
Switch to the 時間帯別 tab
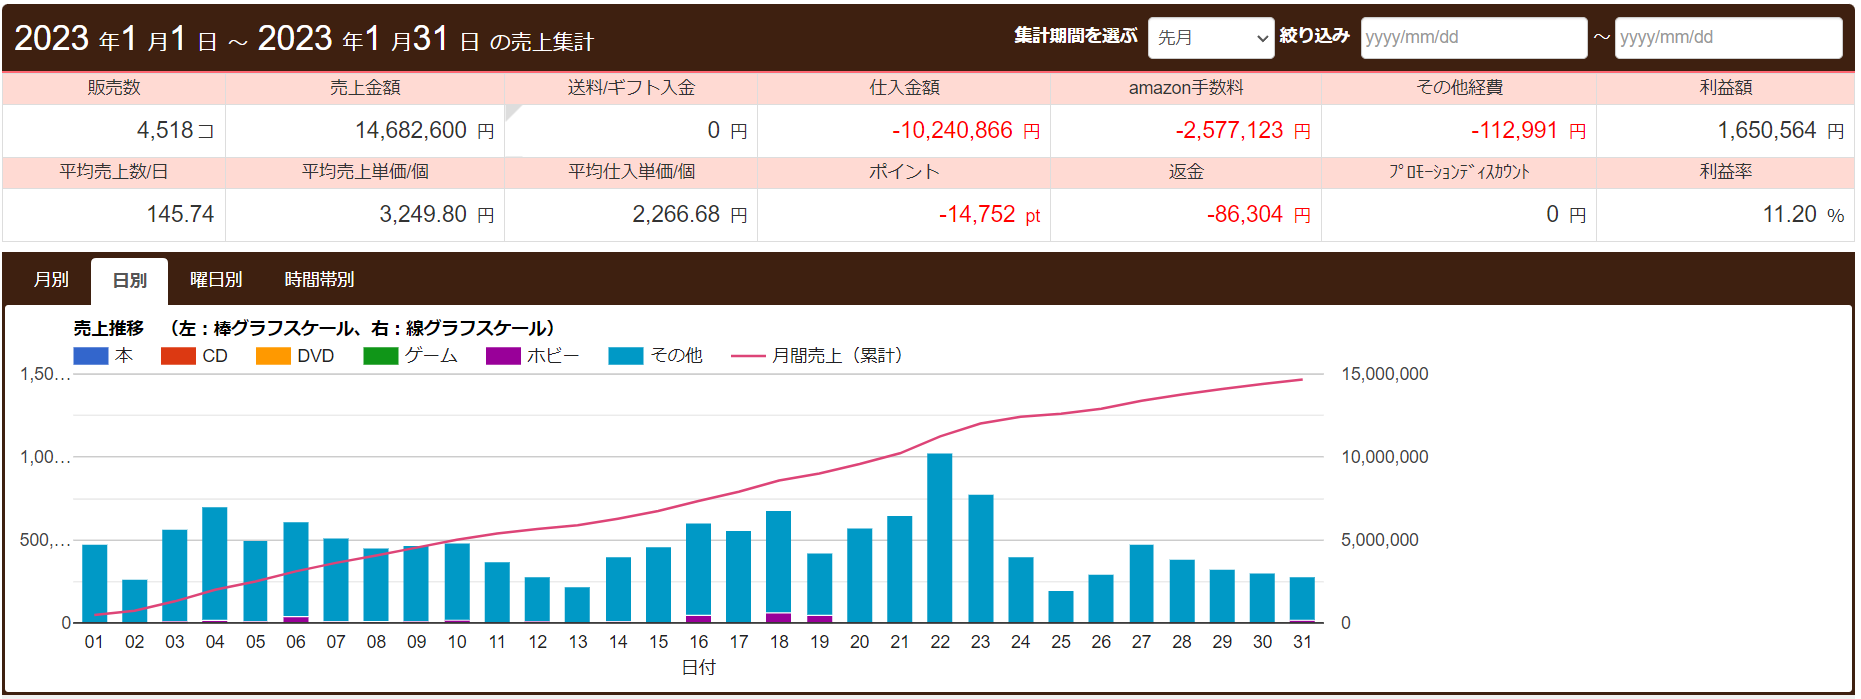[x=319, y=280]
